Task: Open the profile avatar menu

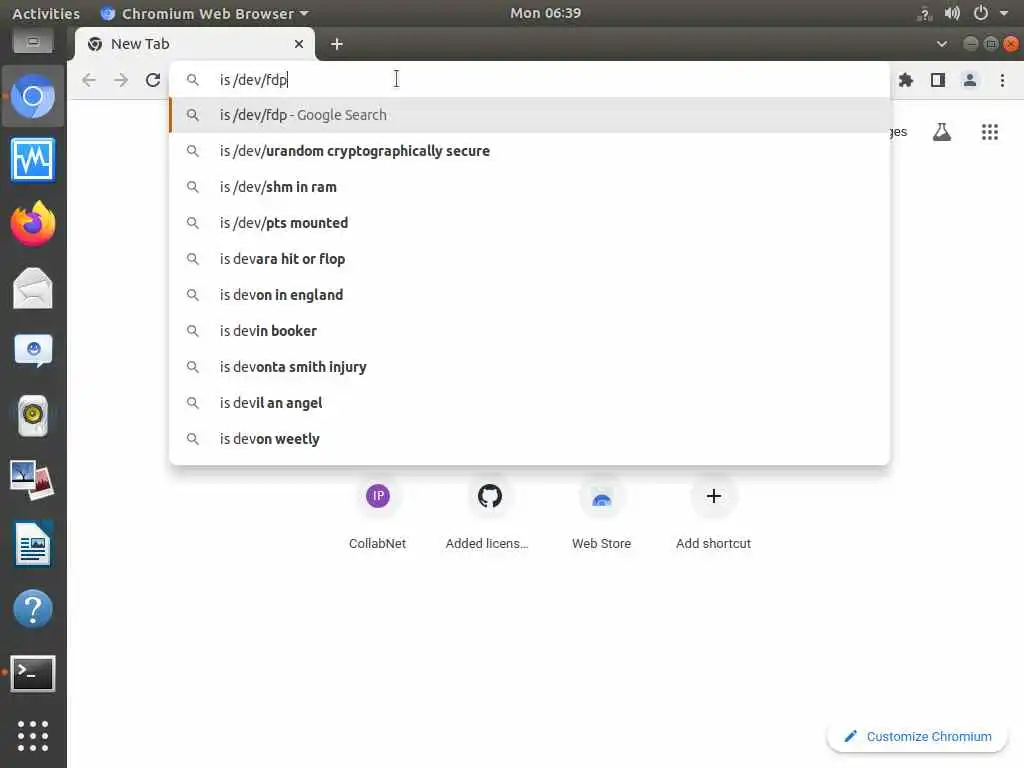Action: click(x=970, y=80)
